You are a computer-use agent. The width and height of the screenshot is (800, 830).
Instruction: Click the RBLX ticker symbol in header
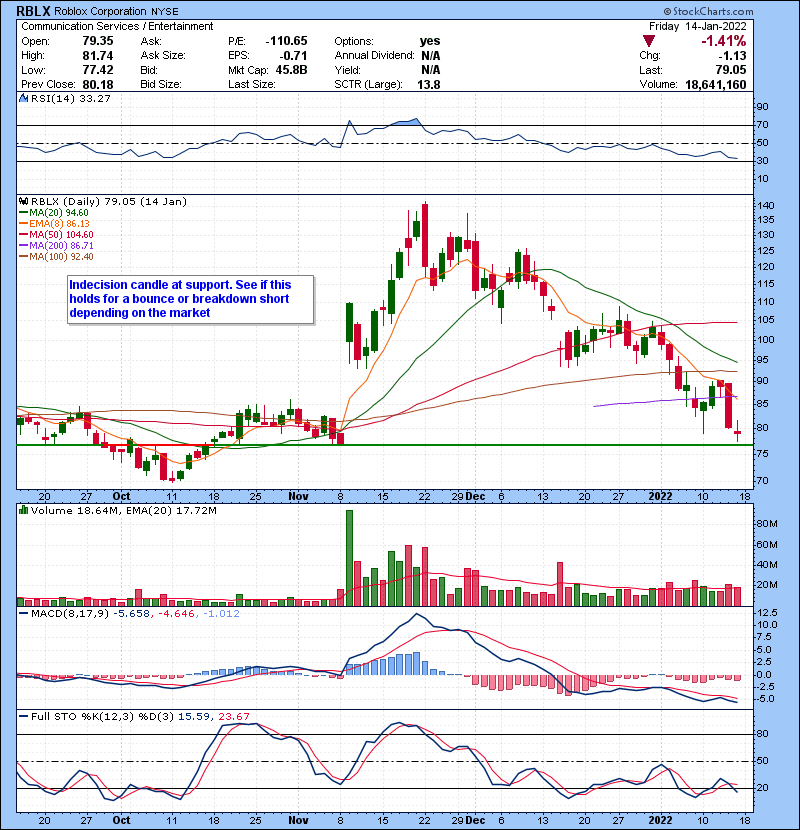[34, 11]
